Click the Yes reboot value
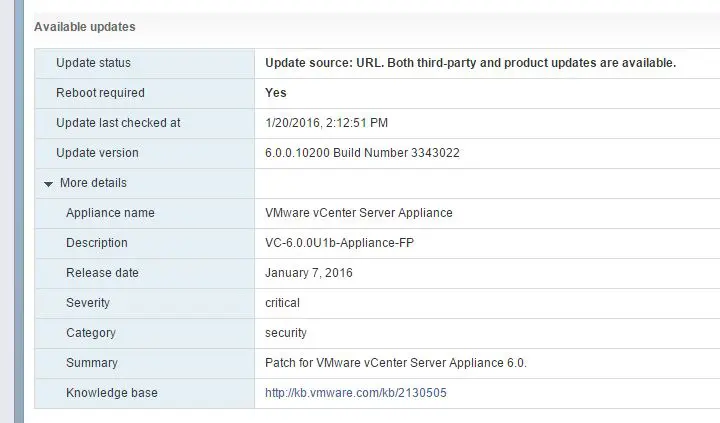This screenshot has height=423, width=720. (276, 93)
